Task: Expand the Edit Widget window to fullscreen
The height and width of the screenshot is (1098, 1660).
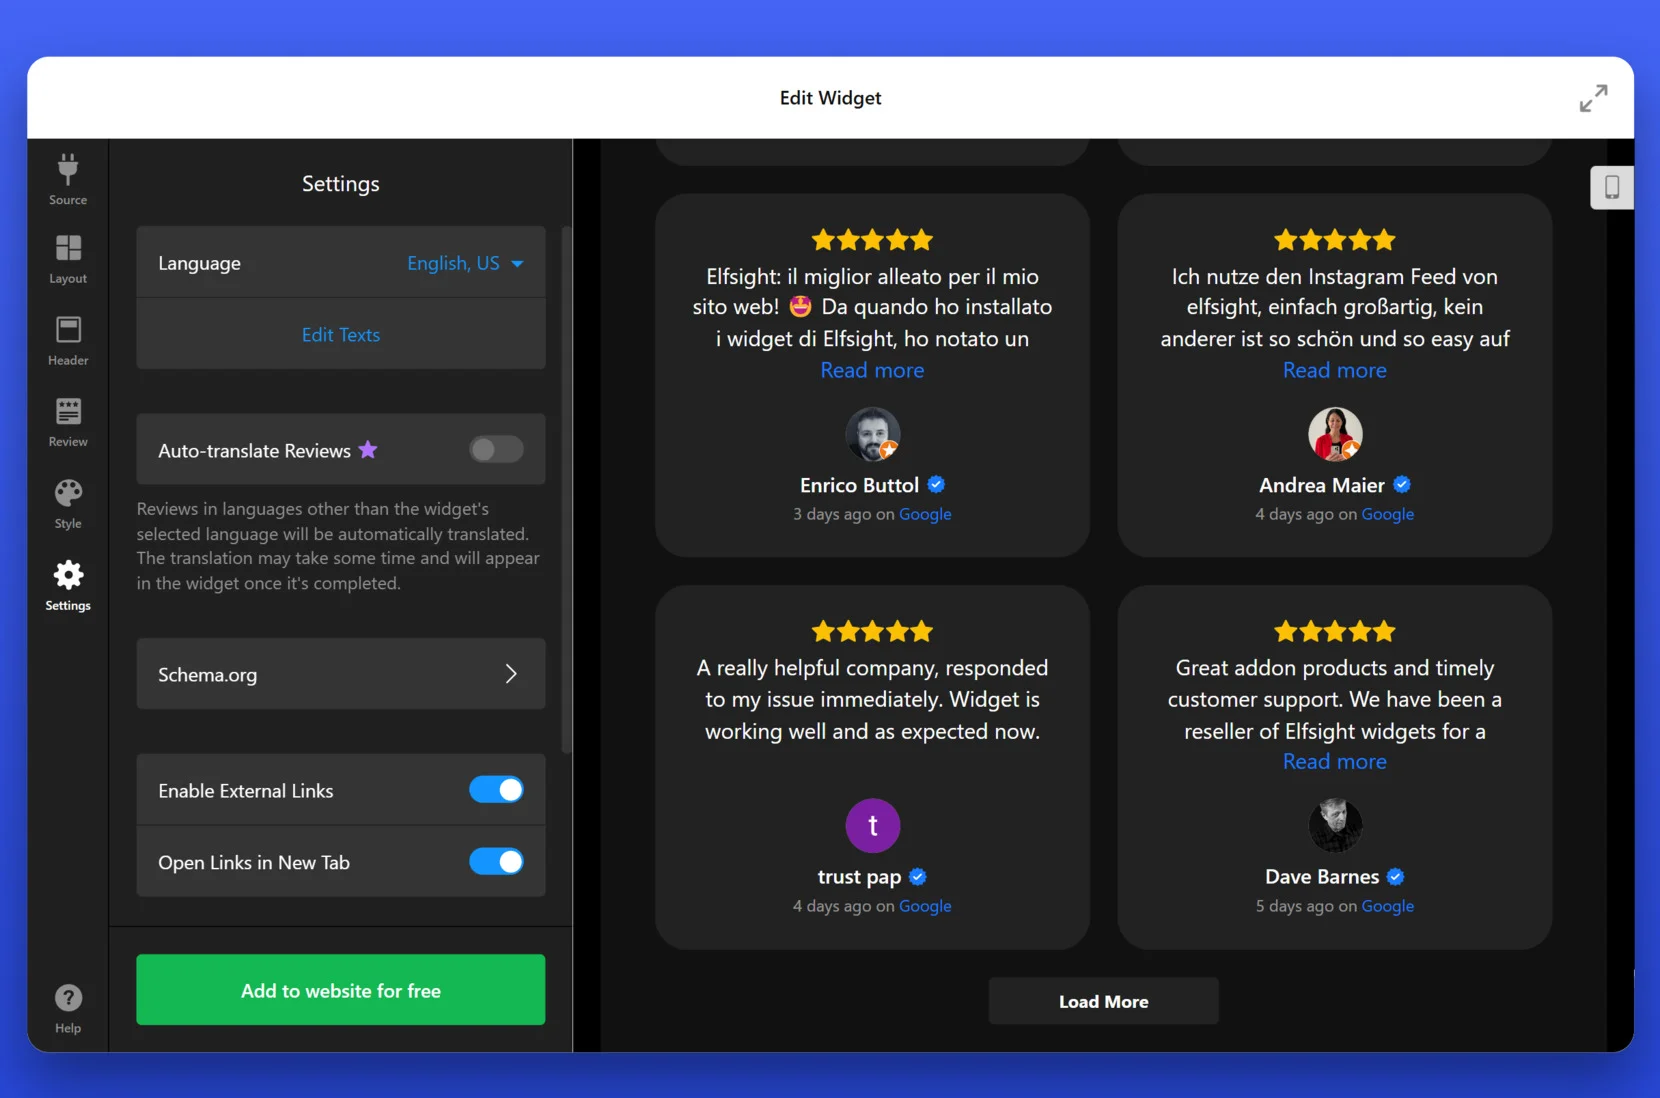Action: click(1593, 98)
